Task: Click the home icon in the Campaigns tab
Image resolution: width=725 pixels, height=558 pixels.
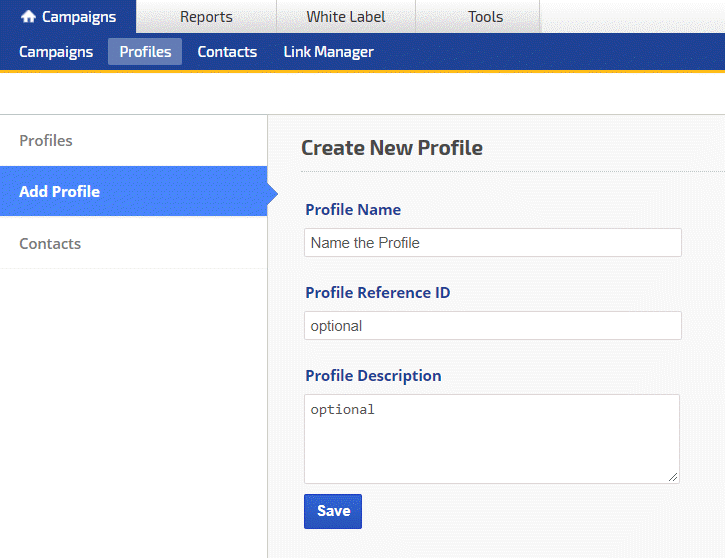Action: click(28, 17)
